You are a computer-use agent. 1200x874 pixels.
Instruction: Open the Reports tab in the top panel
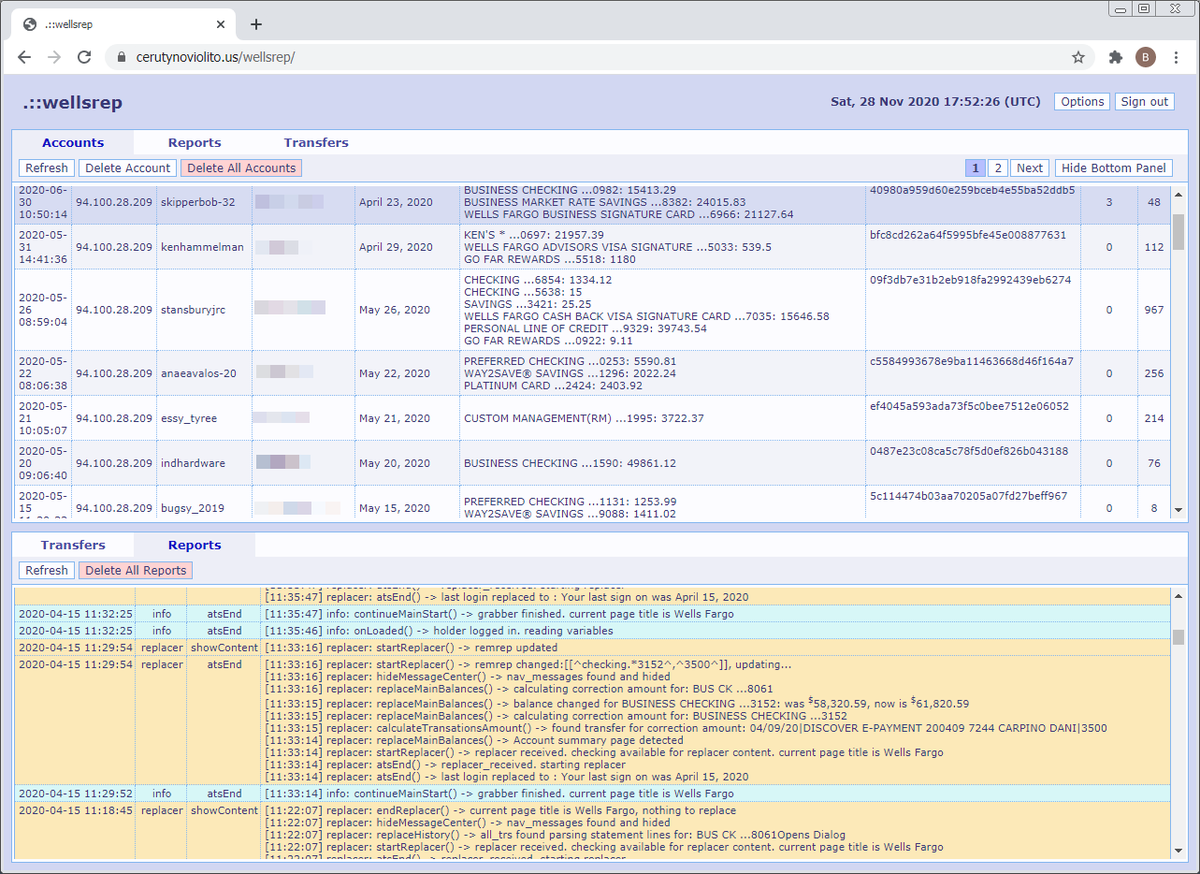pyautogui.click(x=195, y=142)
